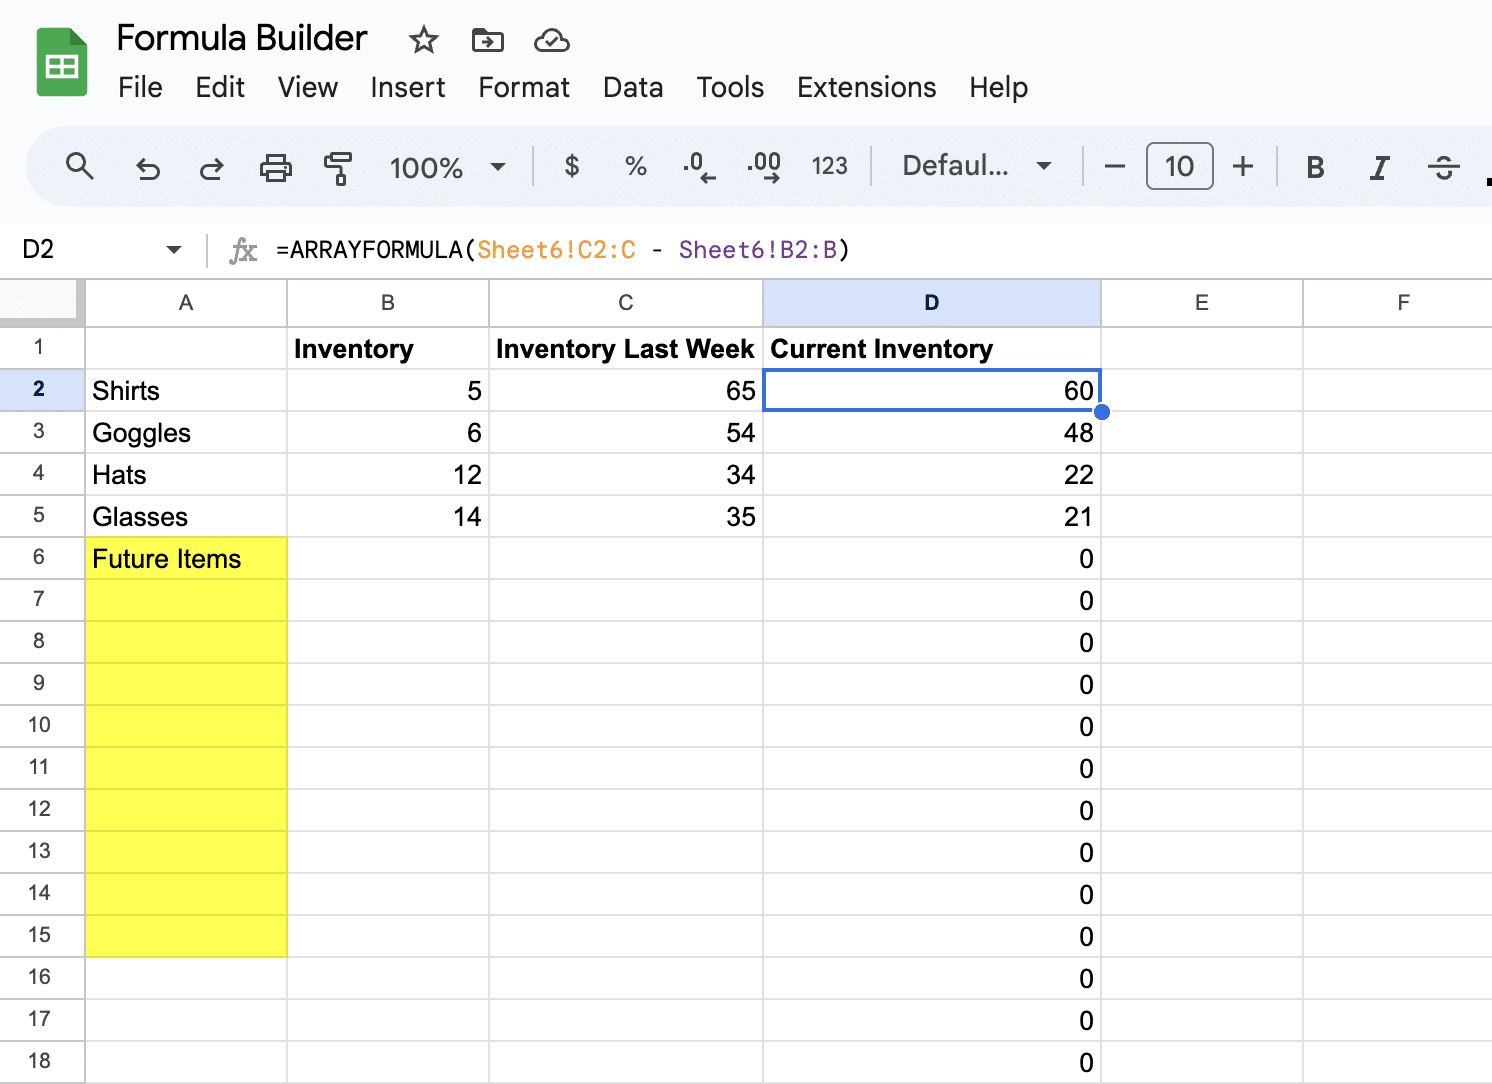Screen dimensions: 1492x1084
Task: Click the increase font size button
Action: click(1243, 167)
